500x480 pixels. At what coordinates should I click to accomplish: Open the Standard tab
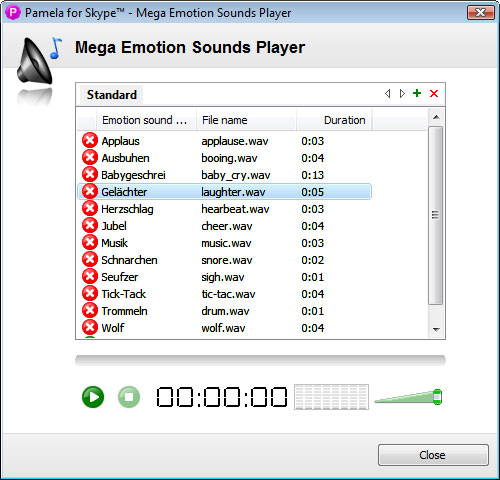tap(111, 95)
